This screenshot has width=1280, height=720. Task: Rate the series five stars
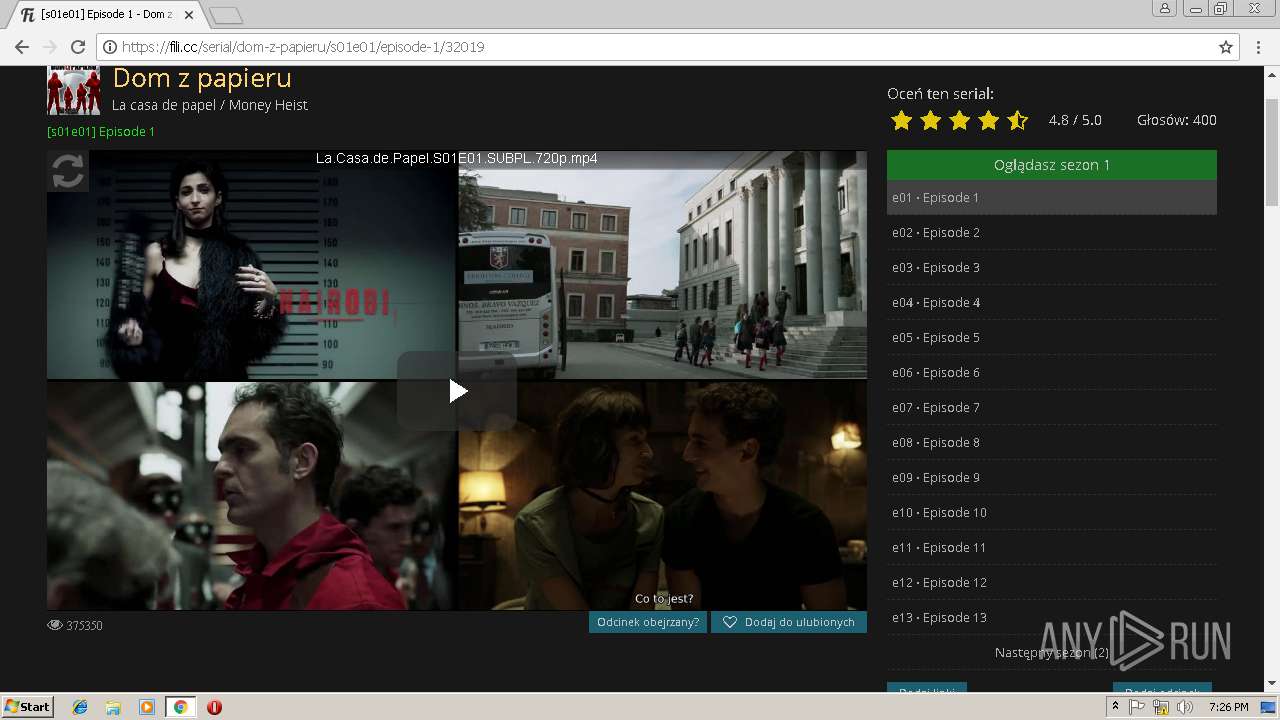pos(1017,120)
